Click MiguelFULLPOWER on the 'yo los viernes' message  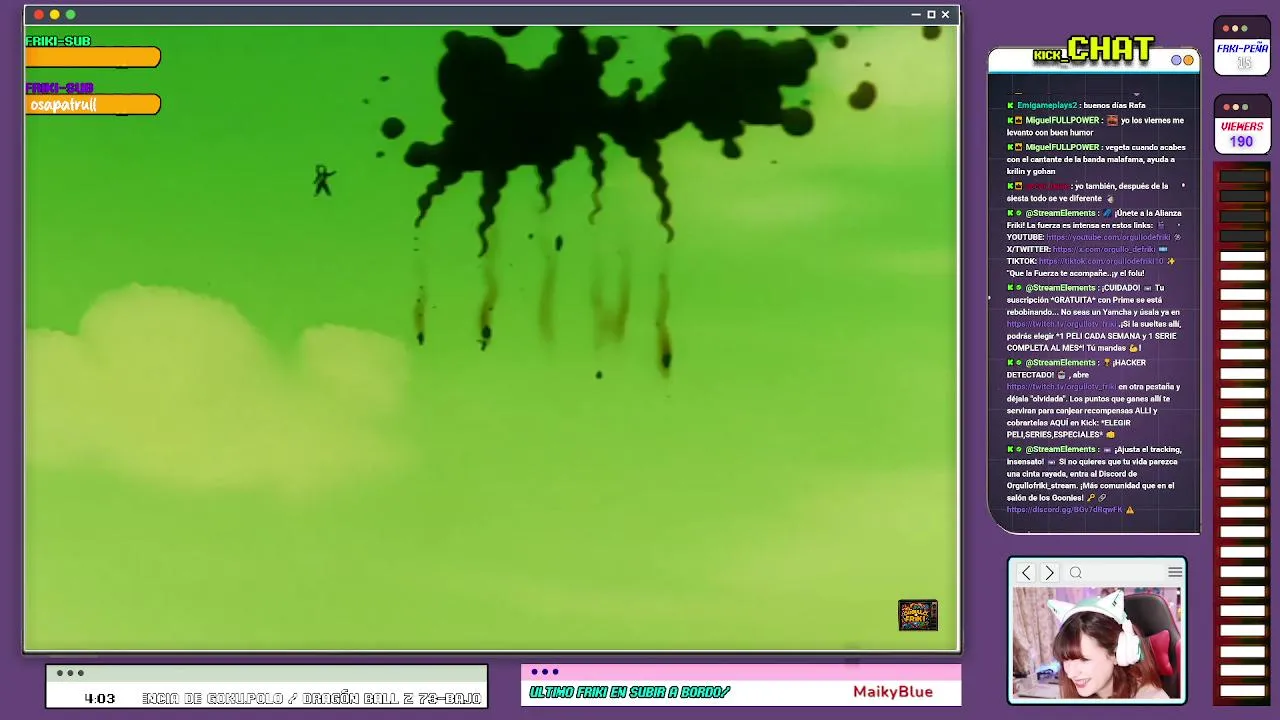[x=1062, y=120]
